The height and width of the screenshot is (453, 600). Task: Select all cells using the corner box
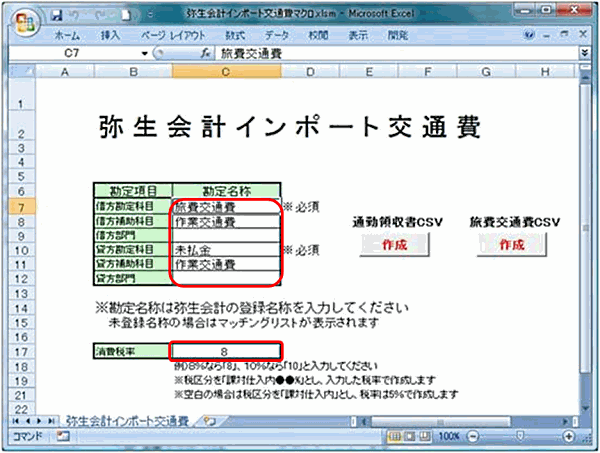(22, 71)
